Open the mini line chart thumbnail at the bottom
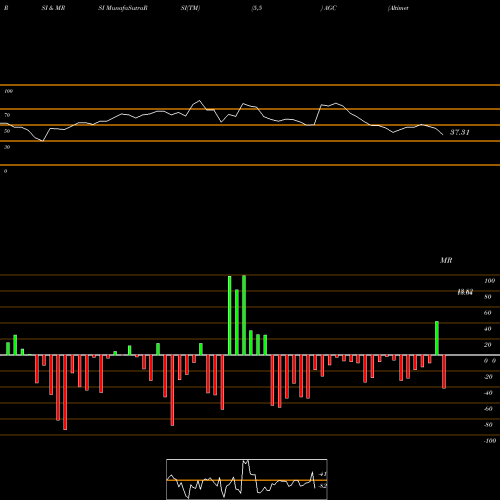This screenshot has width=500, height=500. [x=247, y=479]
